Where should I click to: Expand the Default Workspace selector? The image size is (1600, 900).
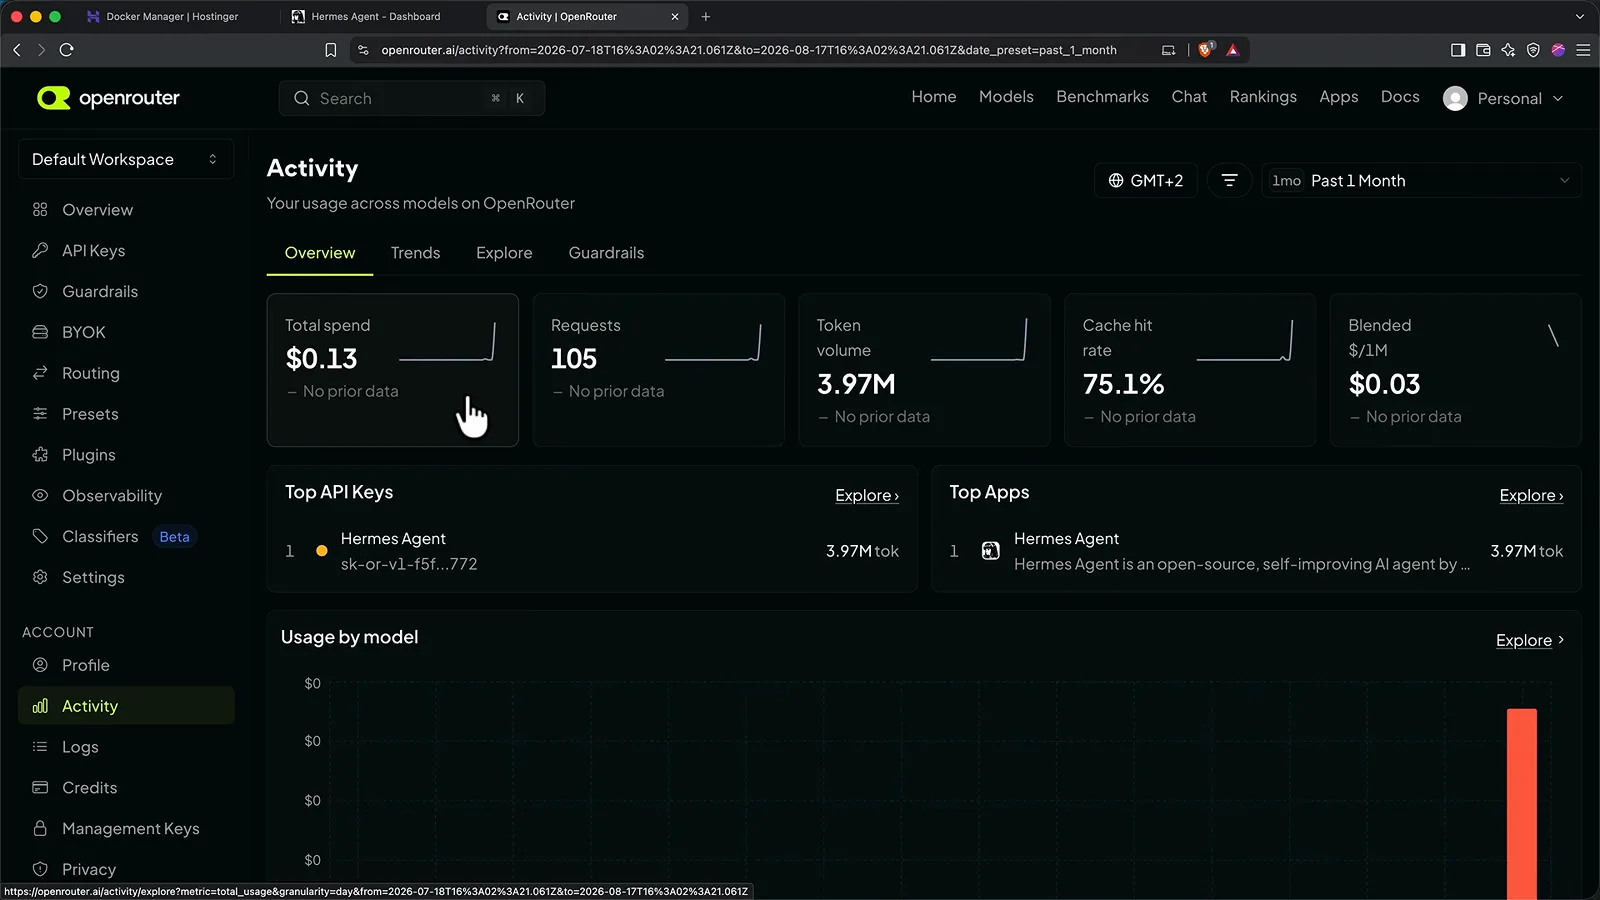126,159
